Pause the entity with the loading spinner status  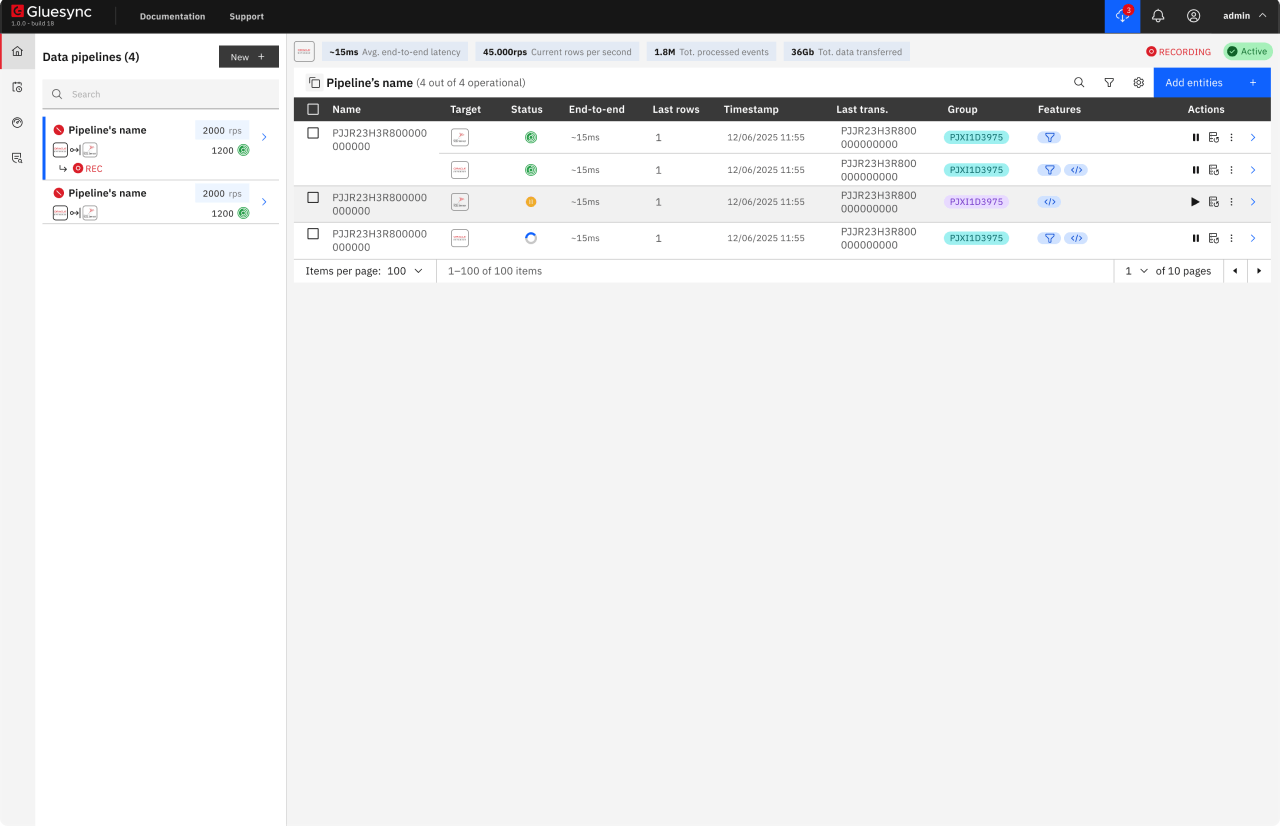[x=1195, y=238]
